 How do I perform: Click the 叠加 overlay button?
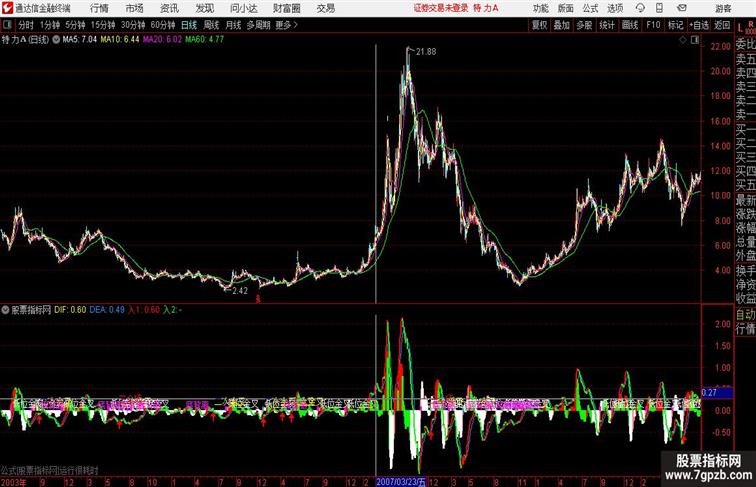pos(562,25)
